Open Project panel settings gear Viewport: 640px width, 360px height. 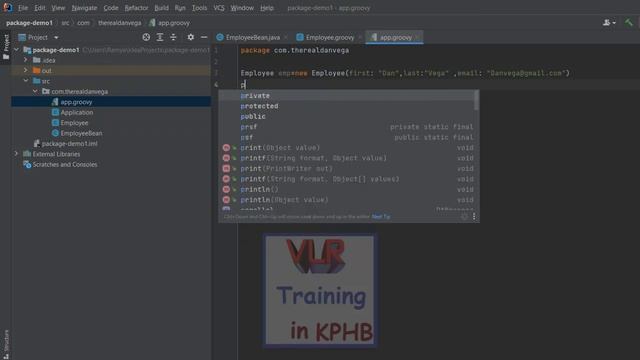(x=191, y=37)
